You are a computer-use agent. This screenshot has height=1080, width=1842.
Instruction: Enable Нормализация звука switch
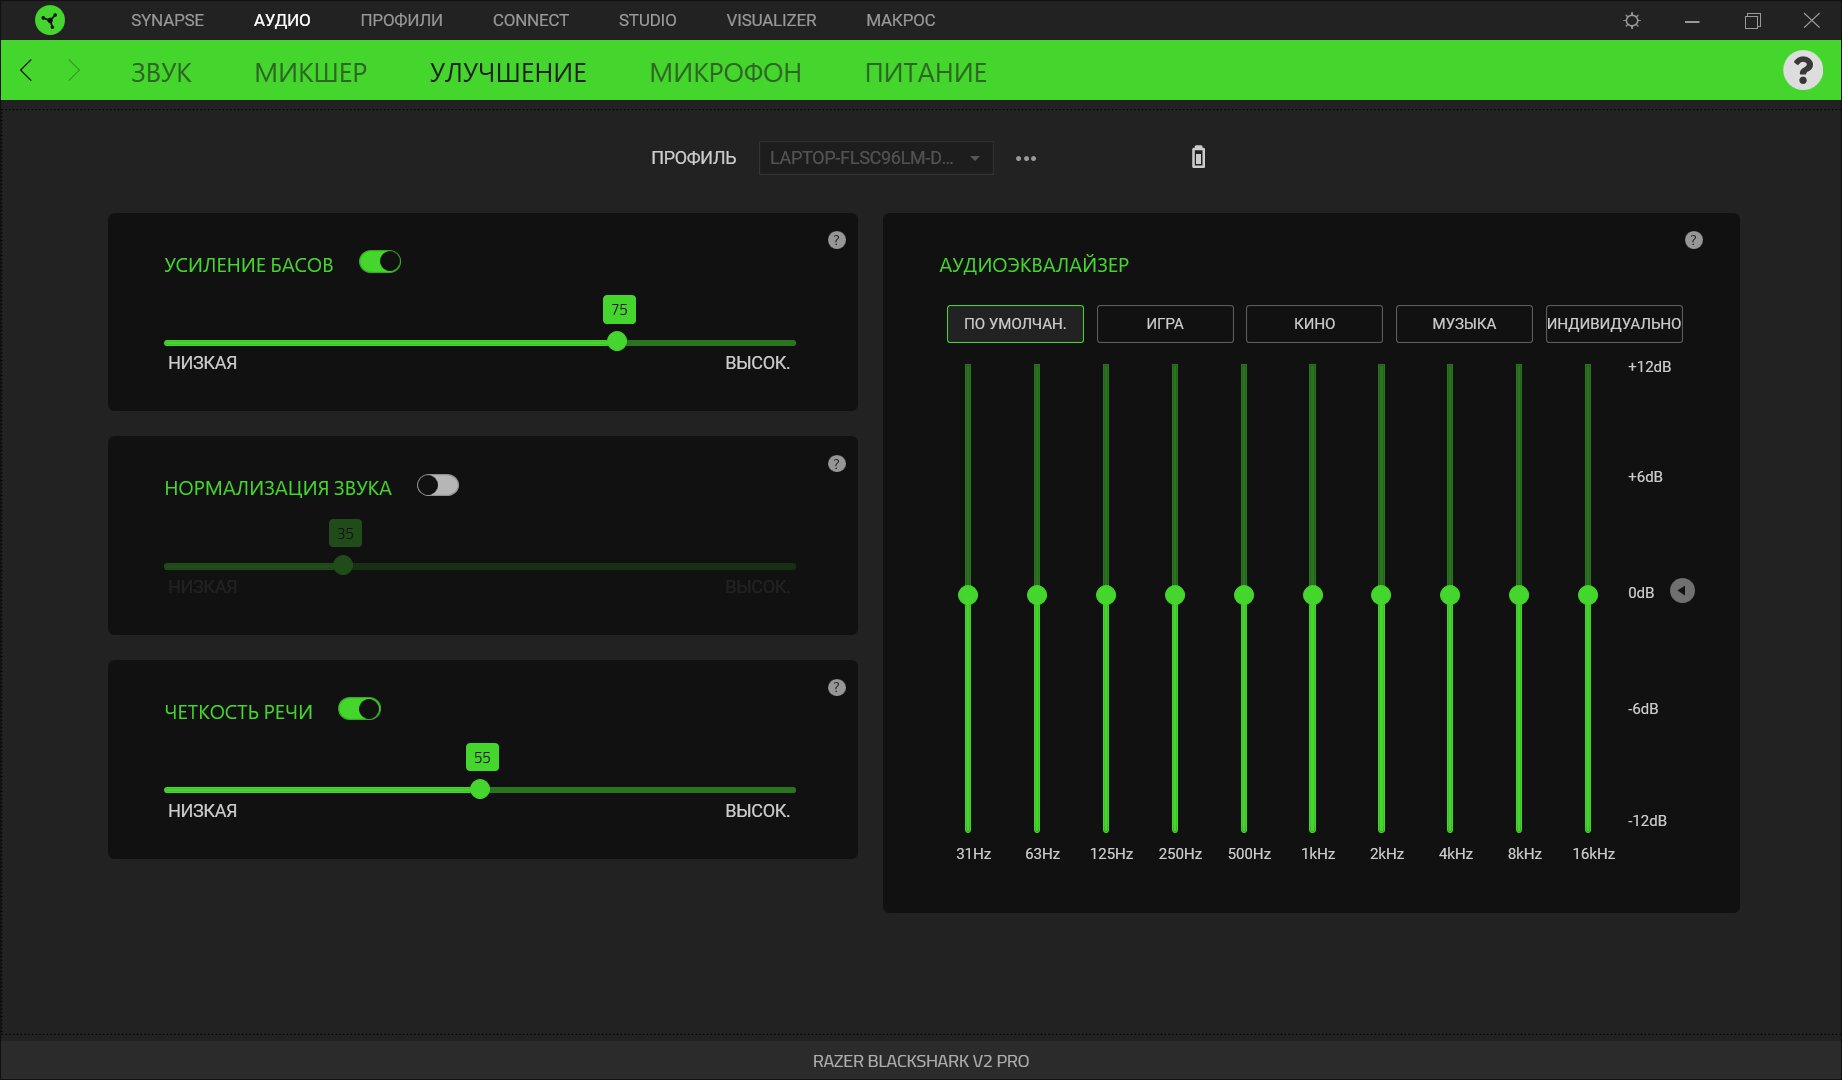coord(438,485)
